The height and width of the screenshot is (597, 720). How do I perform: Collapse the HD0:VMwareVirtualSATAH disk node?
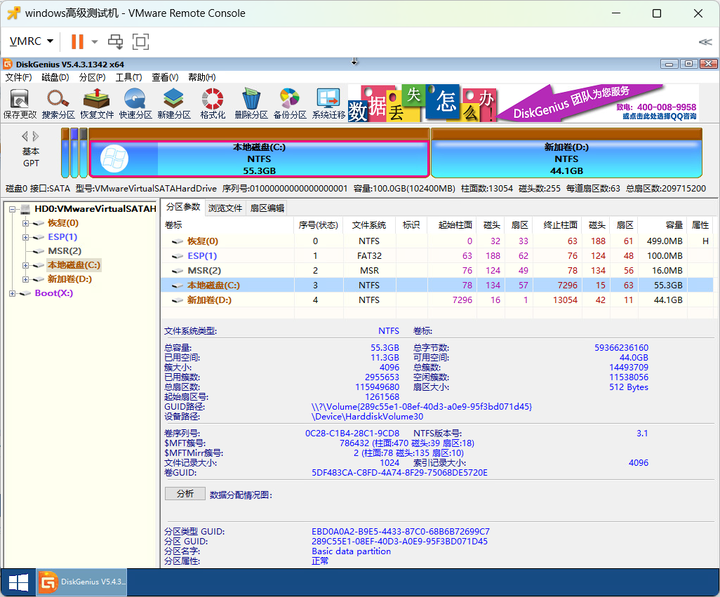(12, 209)
